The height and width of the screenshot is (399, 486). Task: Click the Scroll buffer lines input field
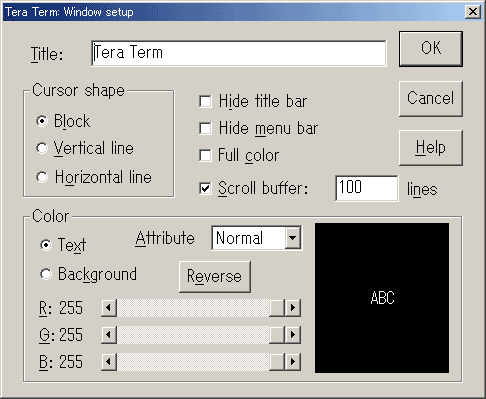367,188
